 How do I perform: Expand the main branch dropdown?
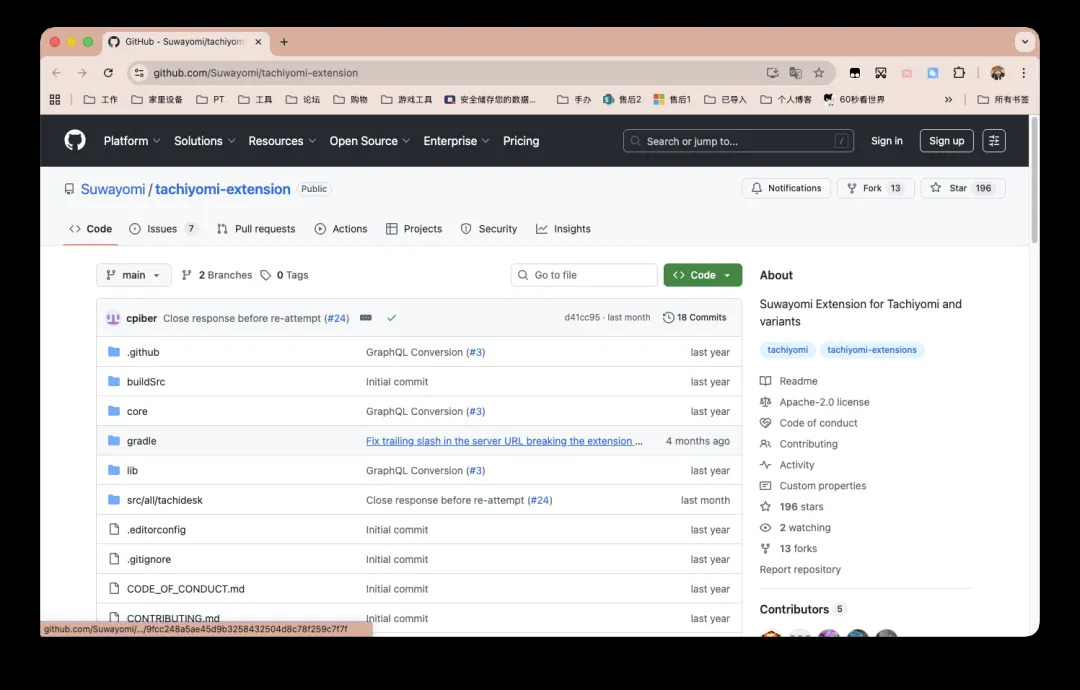pyautogui.click(x=133, y=275)
